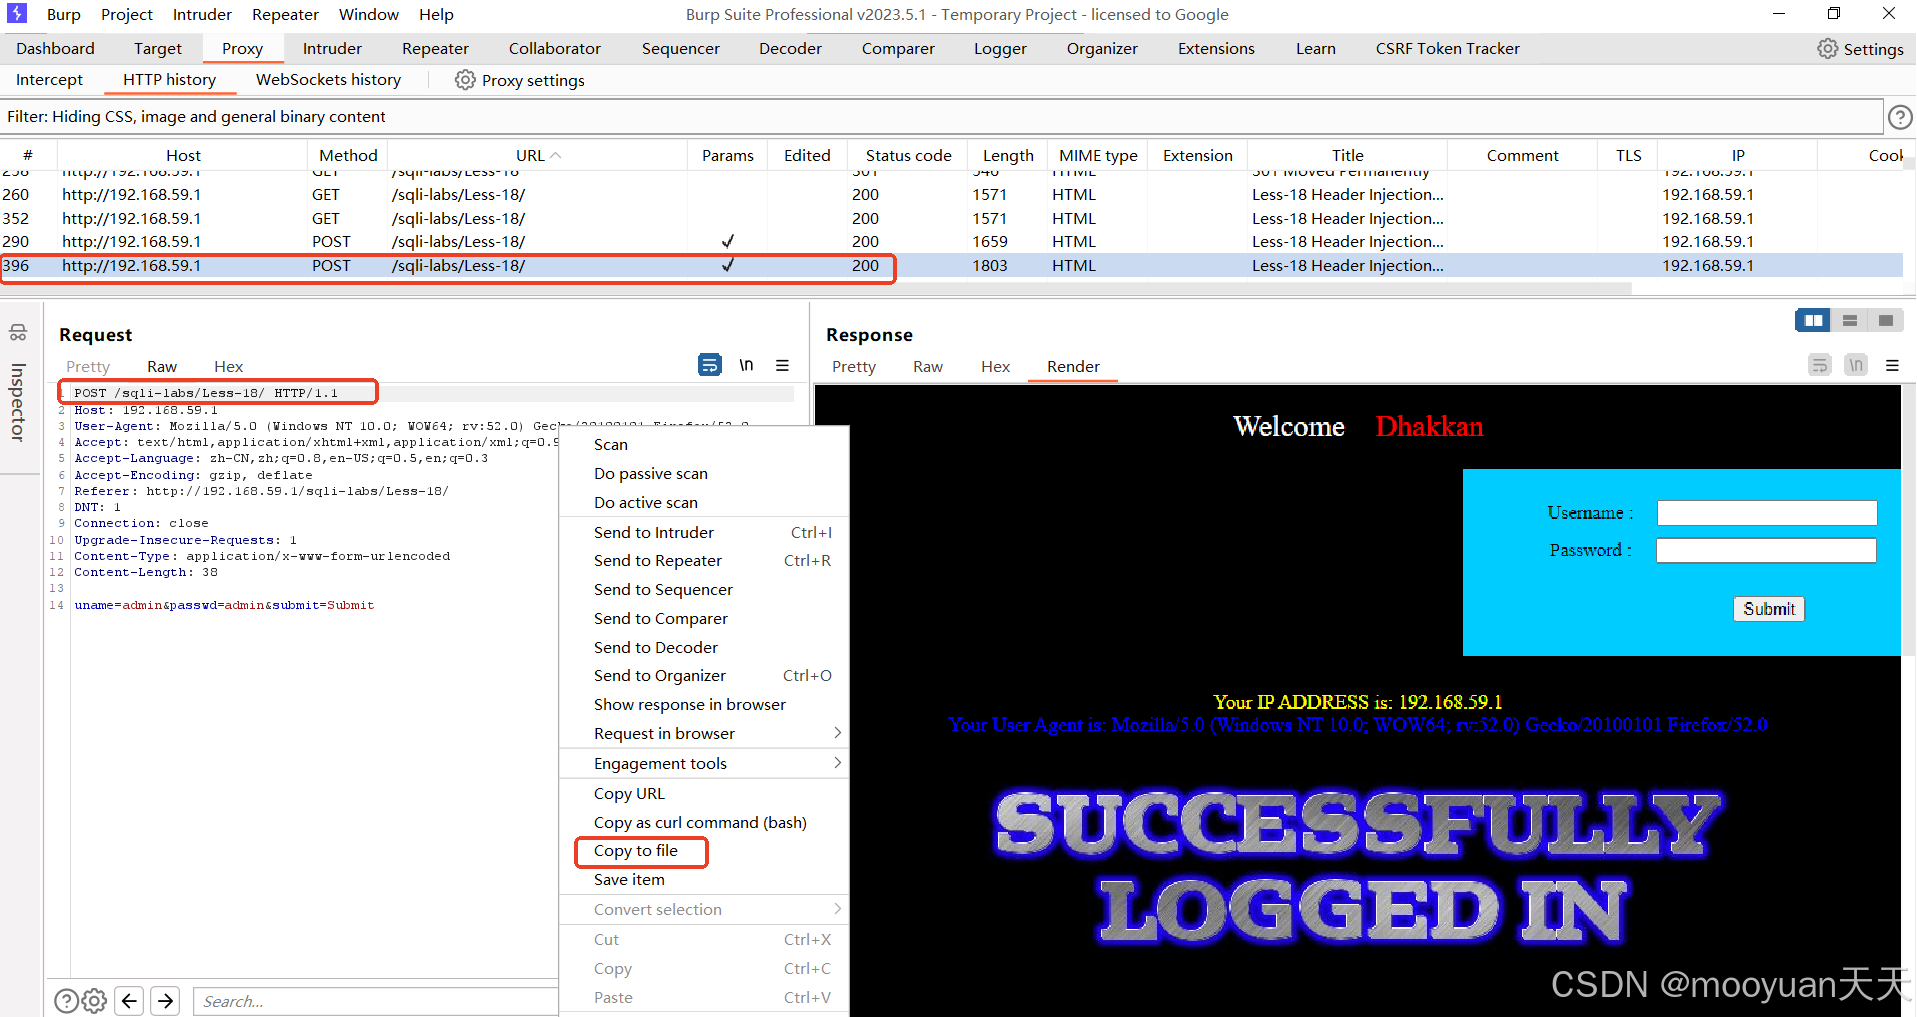Select request Raw view tab
The image size is (1917, 1017).
click(x=162, y=366)
